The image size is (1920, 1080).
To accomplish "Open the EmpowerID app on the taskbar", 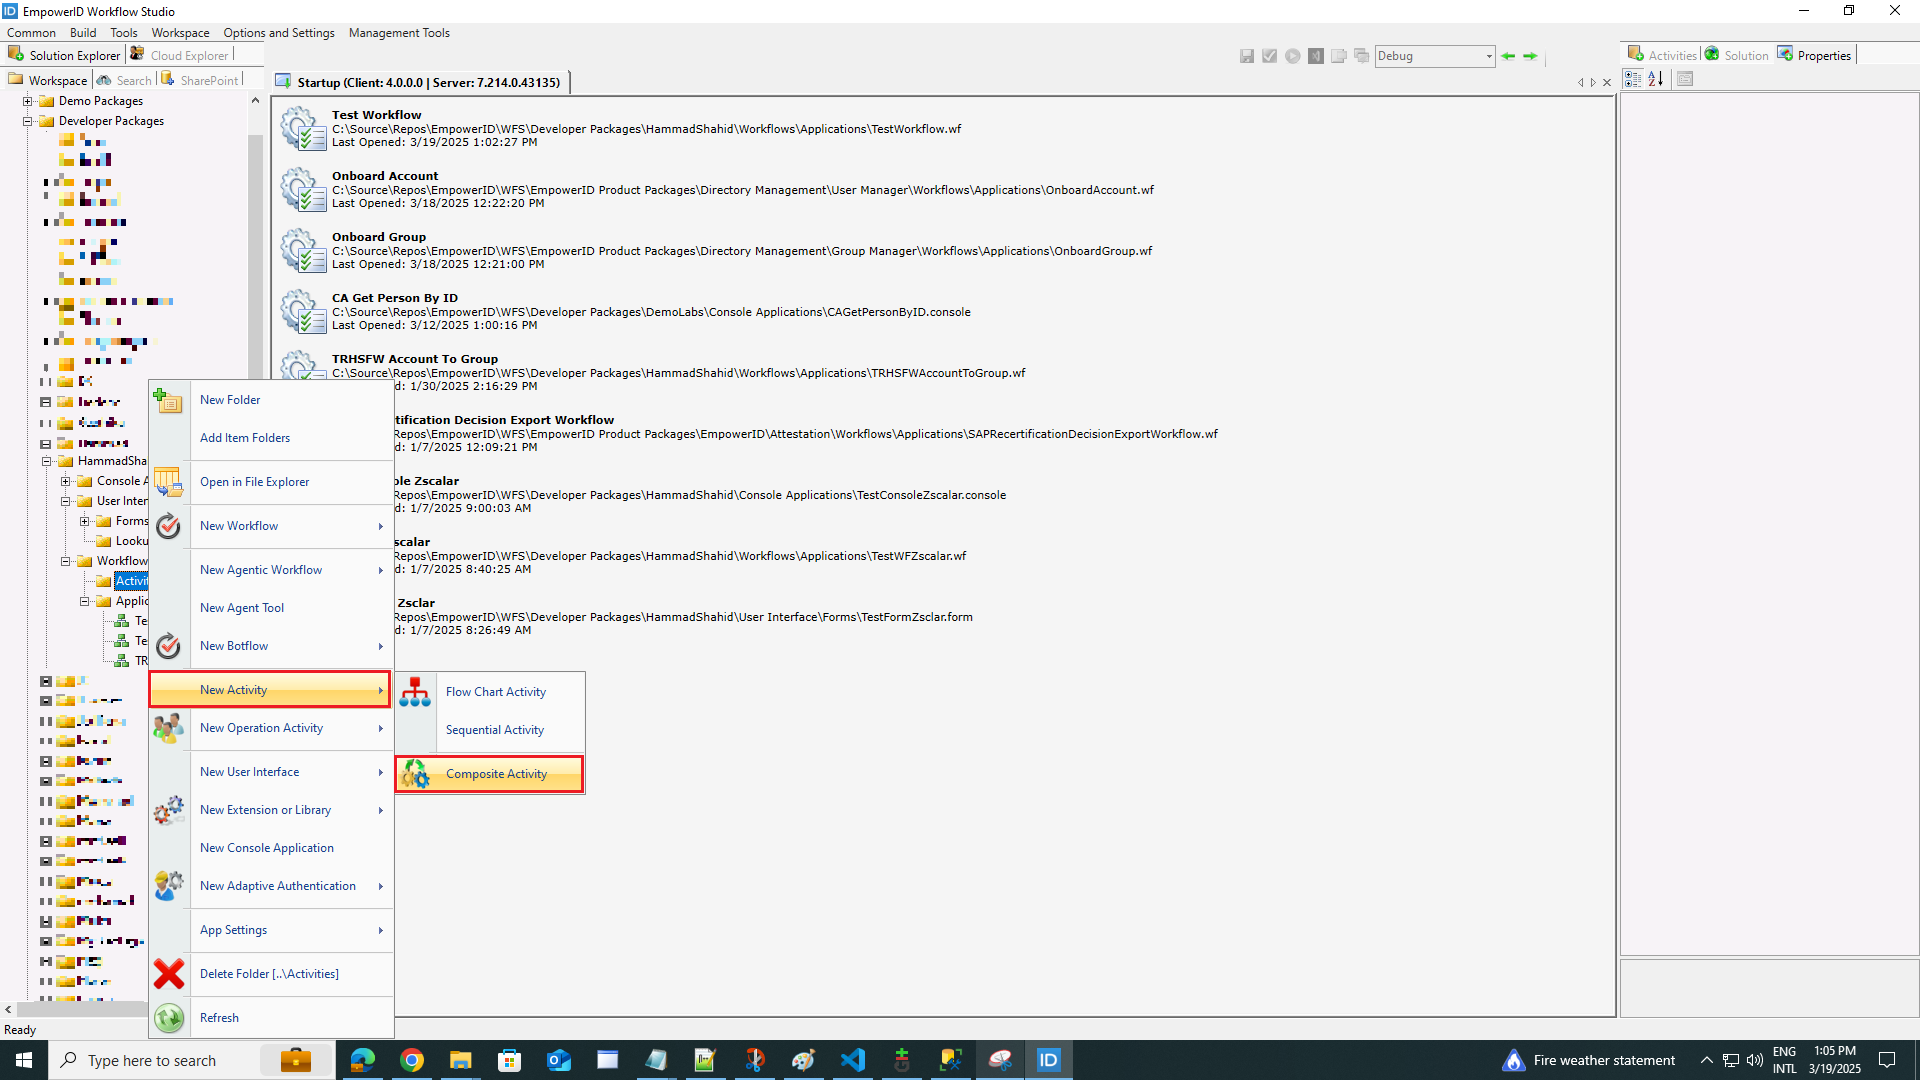I will coord(1048,1060).
